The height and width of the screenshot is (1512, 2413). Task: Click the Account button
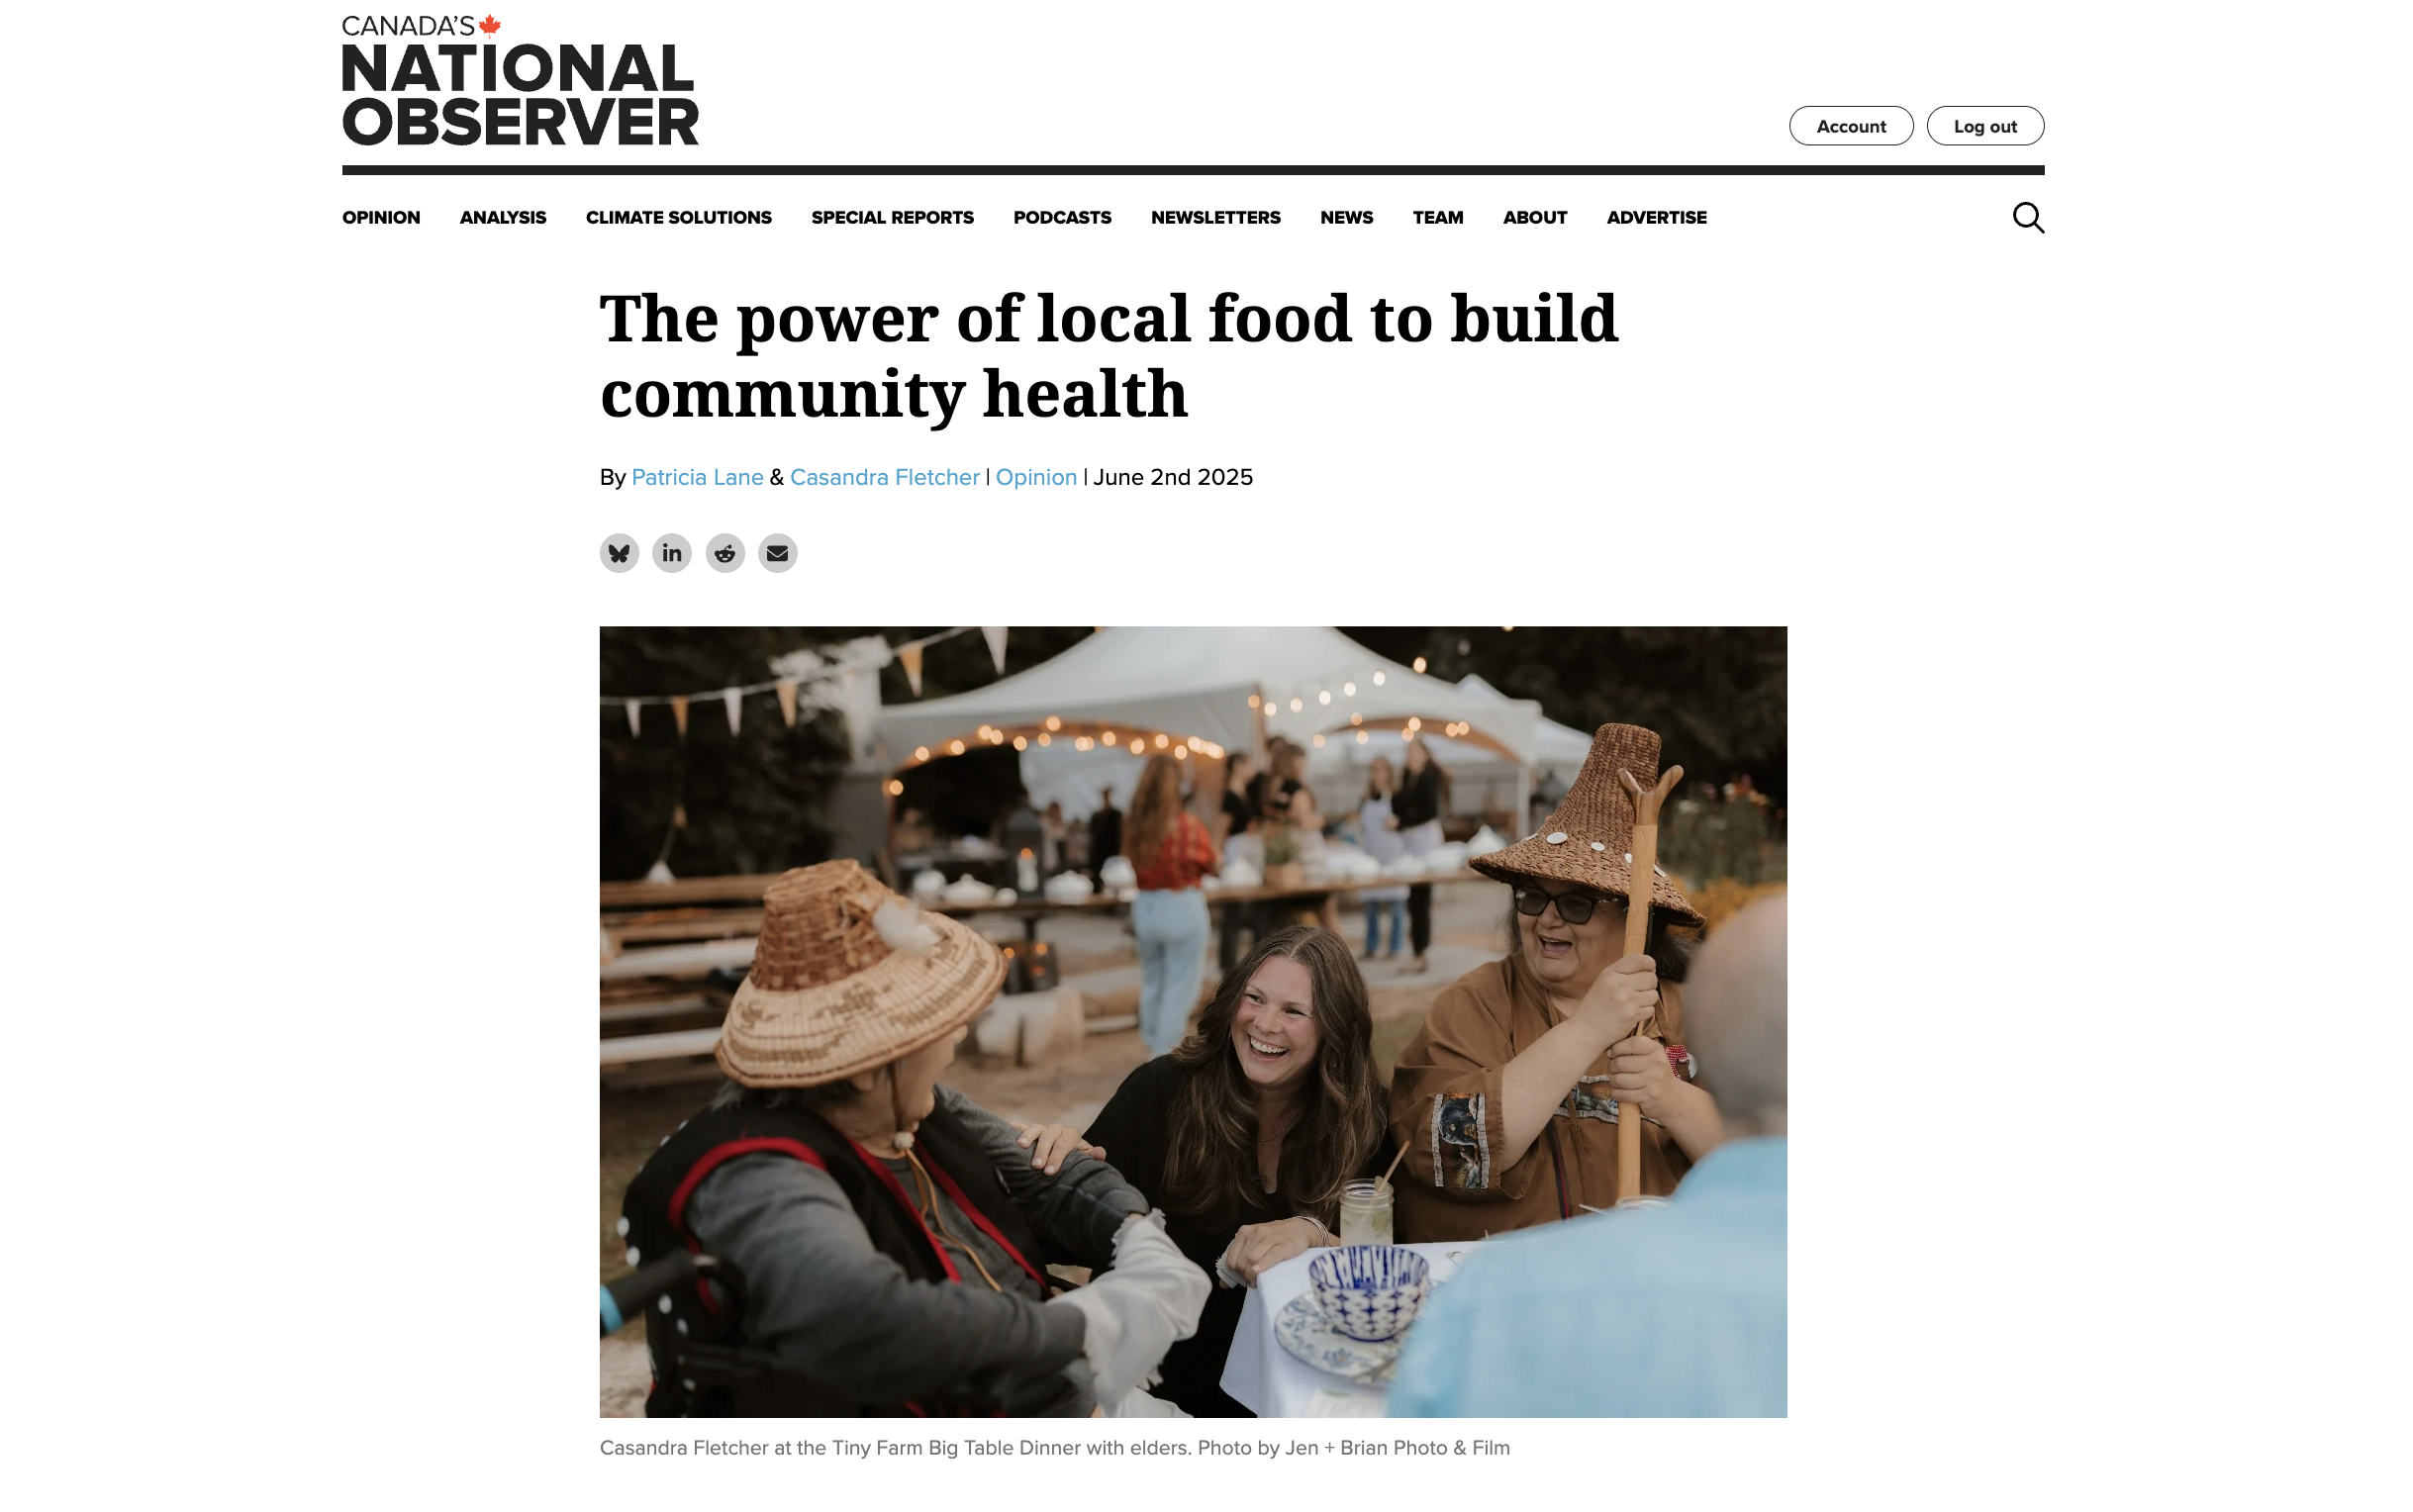1851,126
